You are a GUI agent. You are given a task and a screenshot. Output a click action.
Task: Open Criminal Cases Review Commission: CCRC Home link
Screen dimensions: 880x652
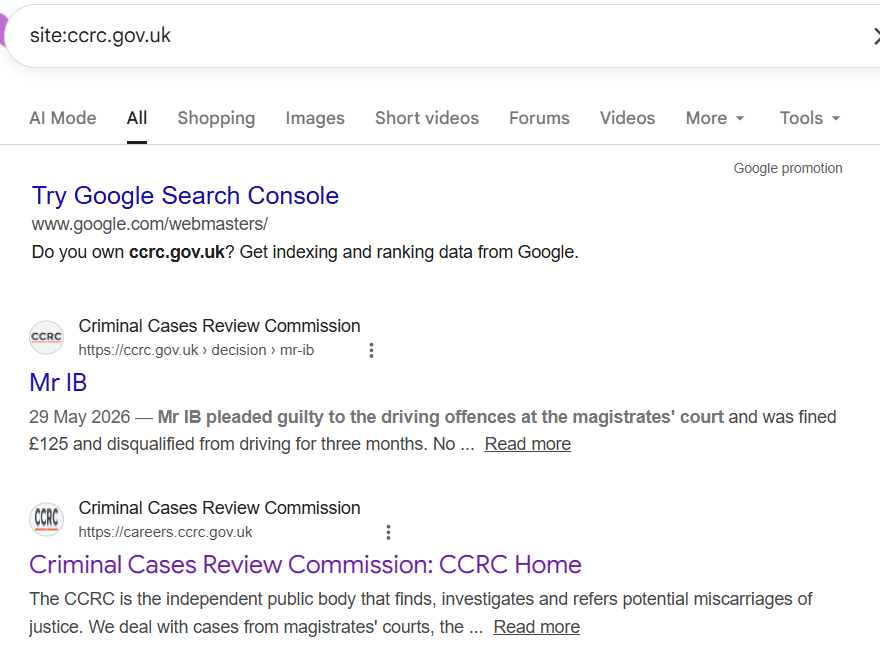(305, 564)
